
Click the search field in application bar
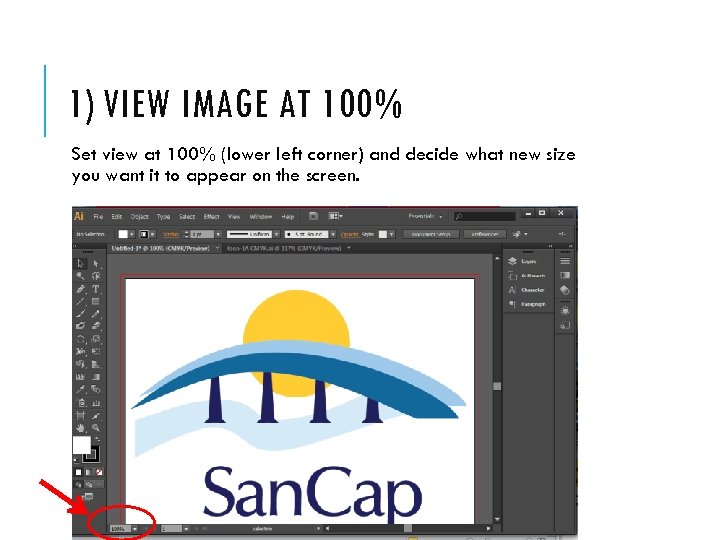(485, 216)
